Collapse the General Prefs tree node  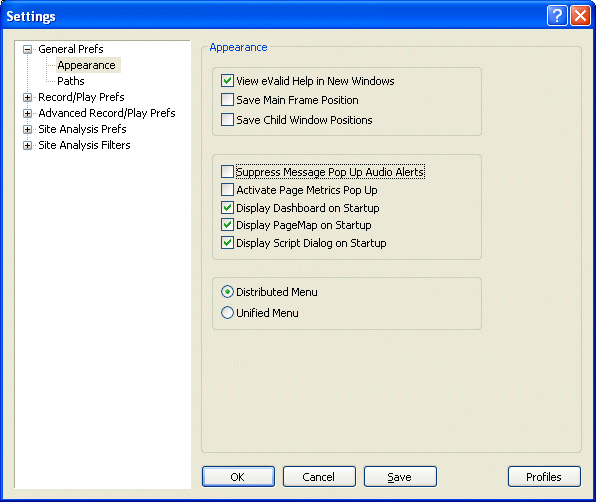tap(27, 49)
